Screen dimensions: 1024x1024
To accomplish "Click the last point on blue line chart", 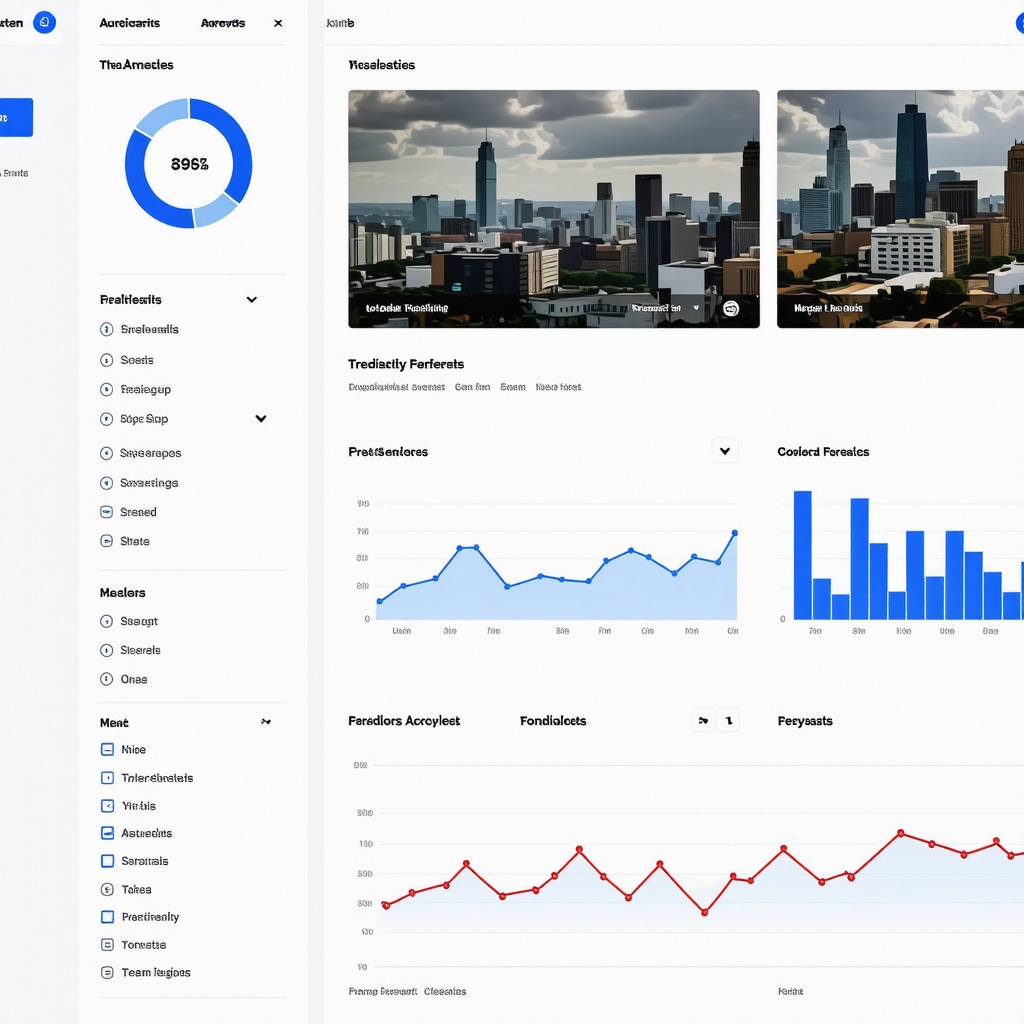I will point(735,533).
